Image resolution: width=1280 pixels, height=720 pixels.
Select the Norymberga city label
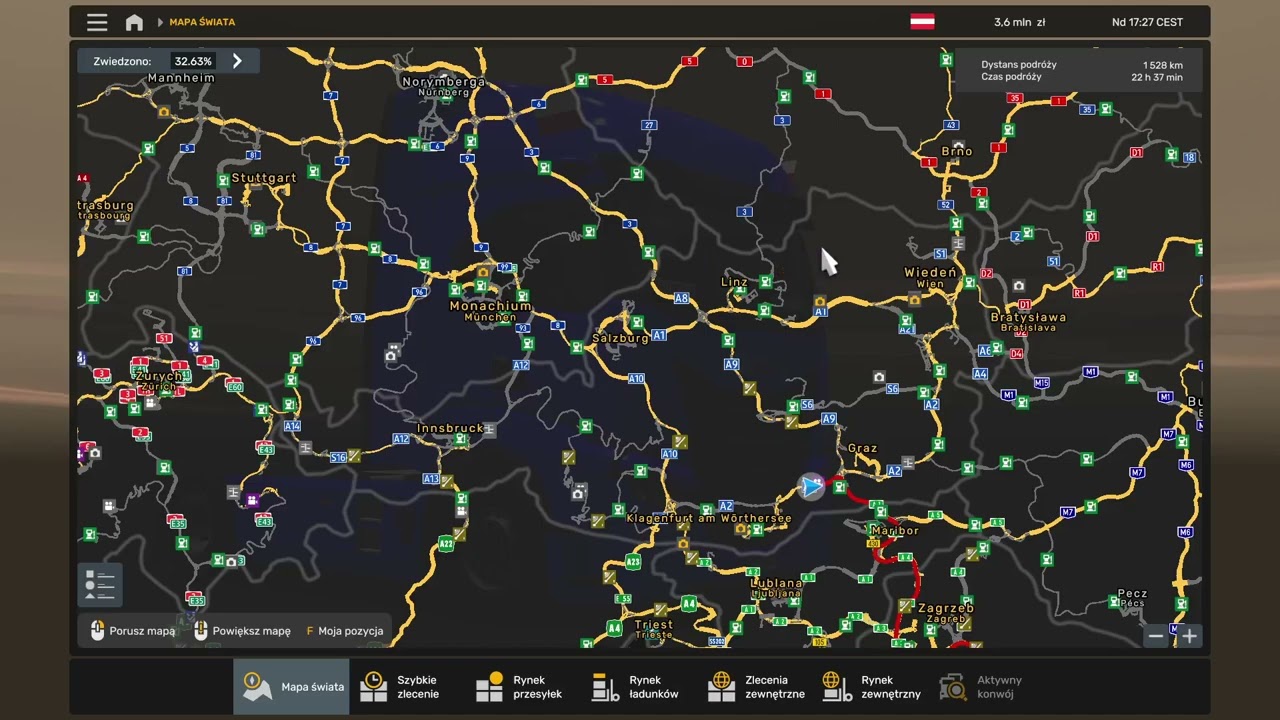[x=443, y=82]
